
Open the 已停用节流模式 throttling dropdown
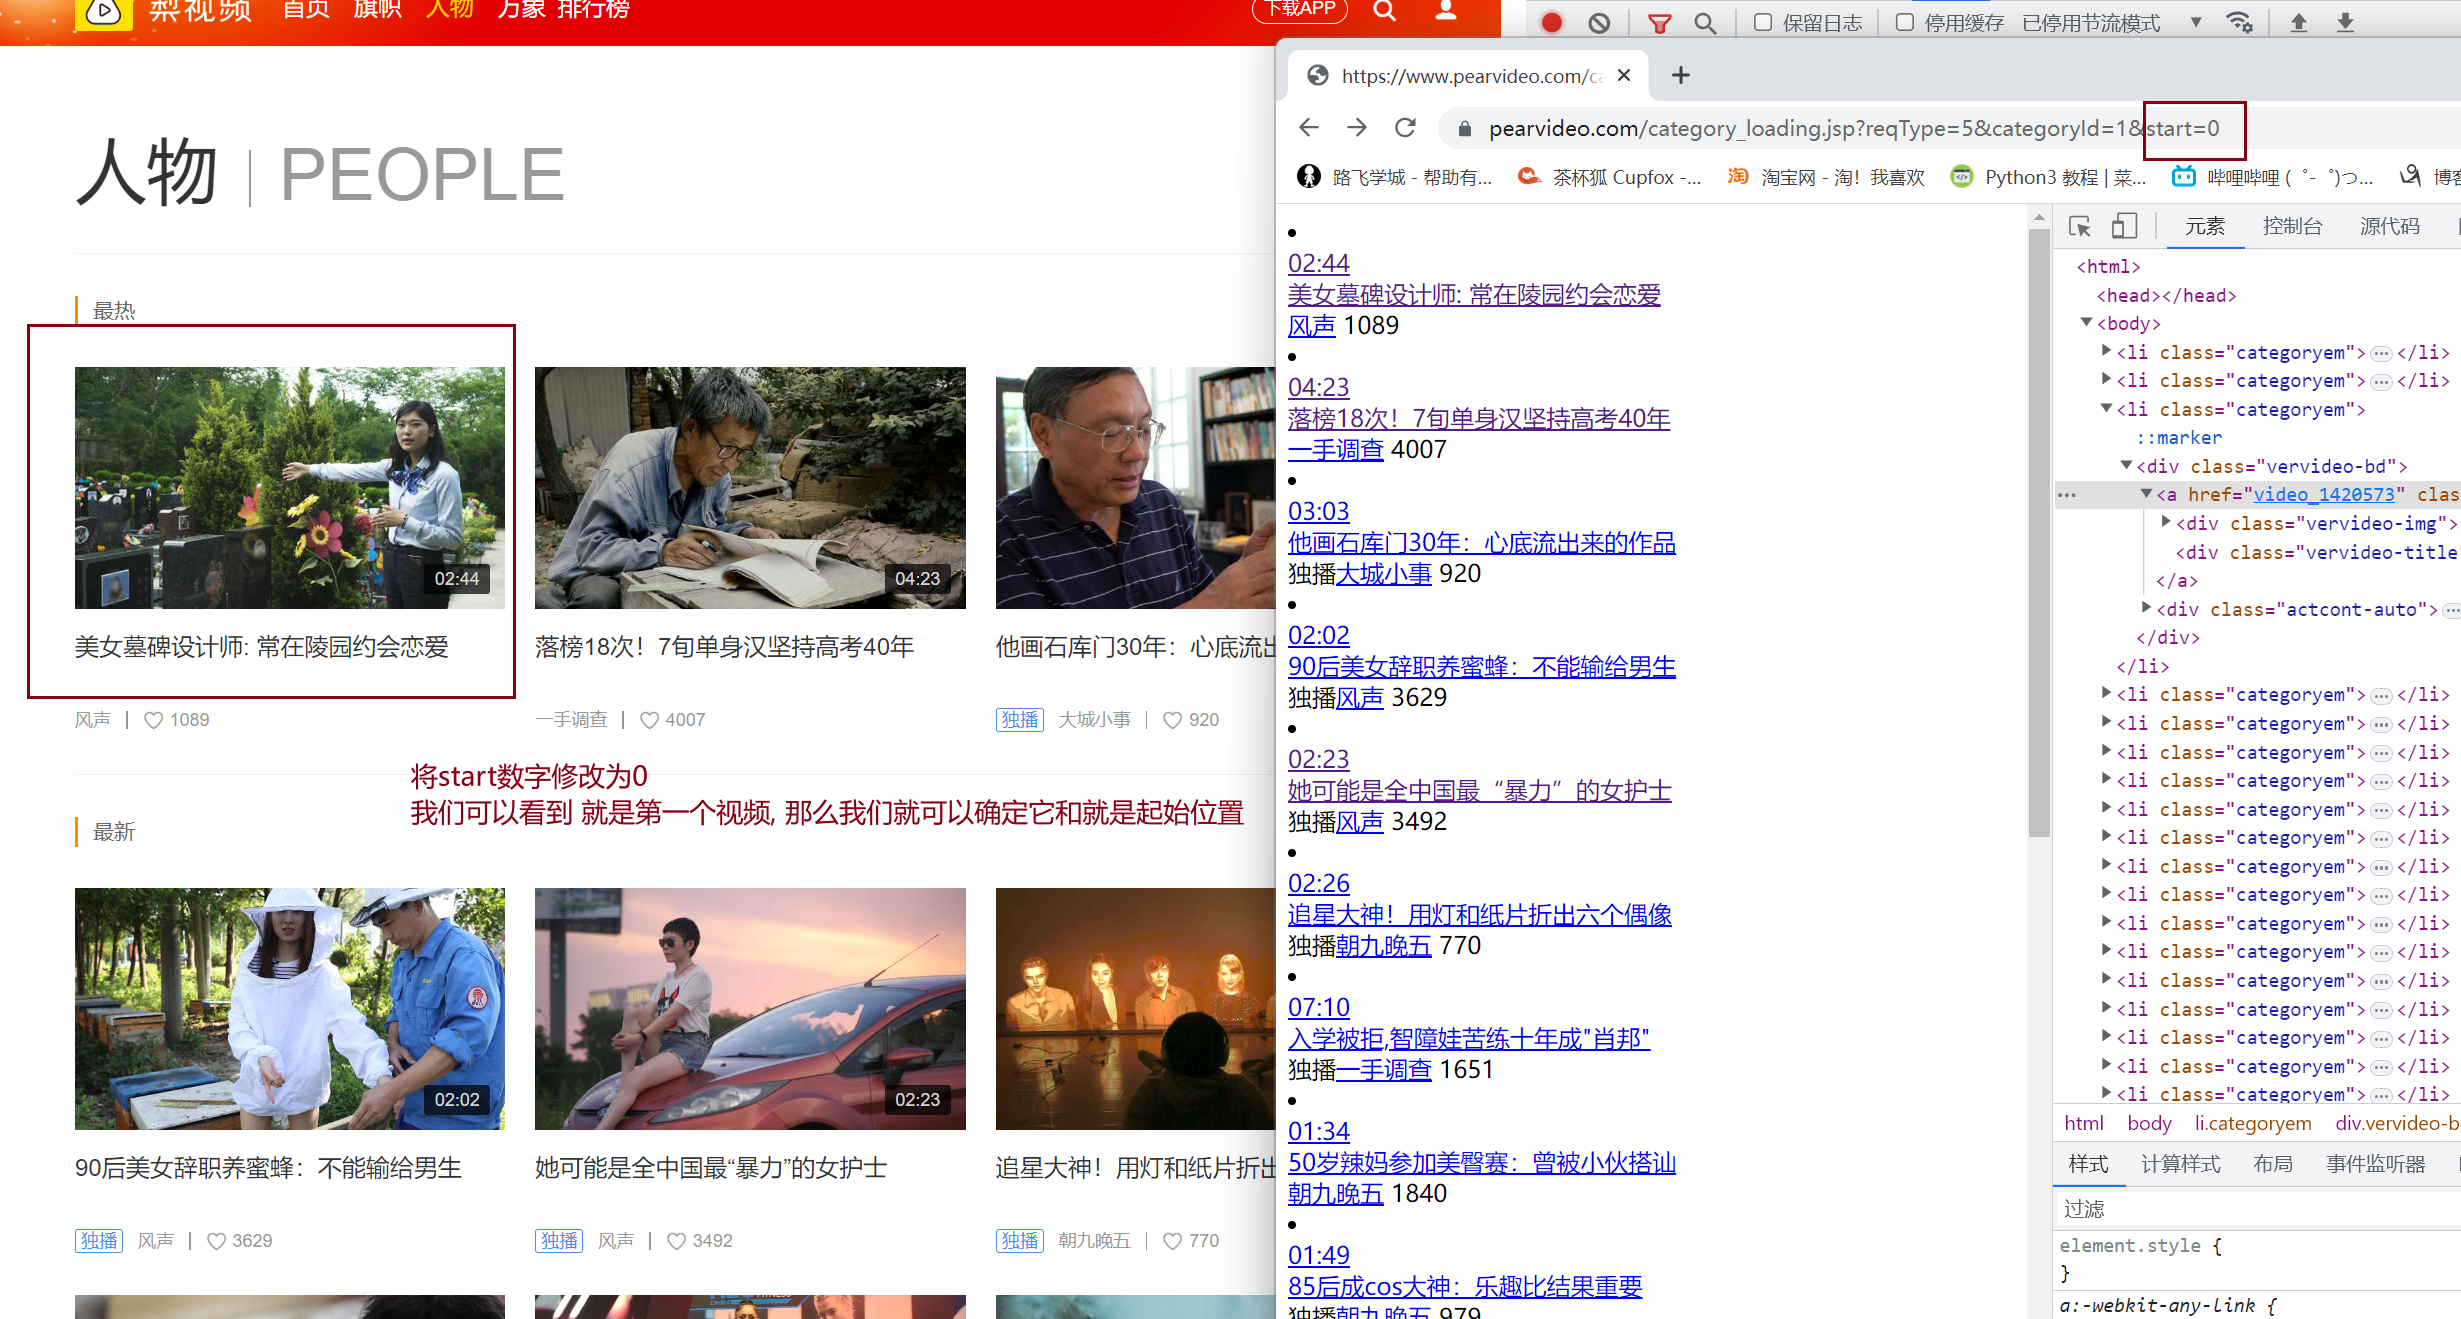2112,22
